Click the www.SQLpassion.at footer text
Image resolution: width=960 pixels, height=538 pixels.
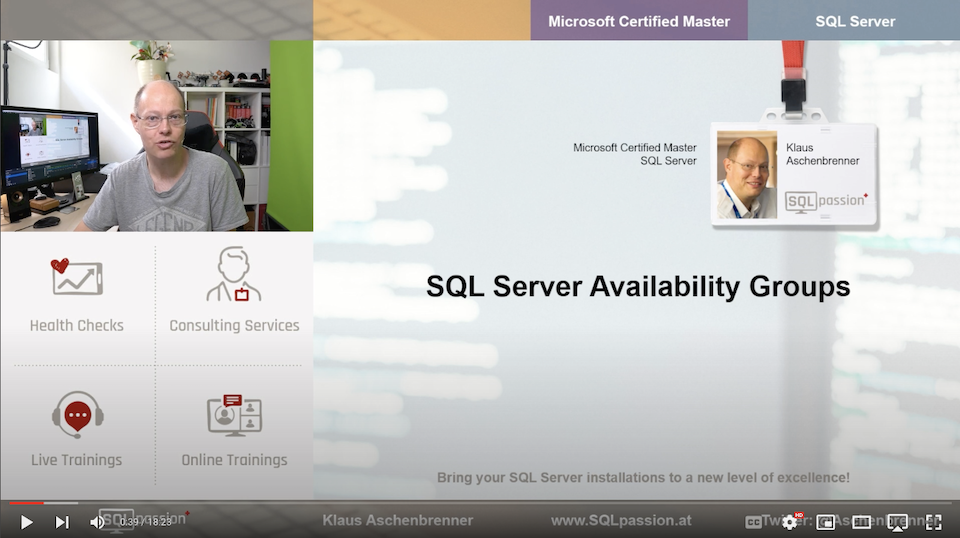621,520
